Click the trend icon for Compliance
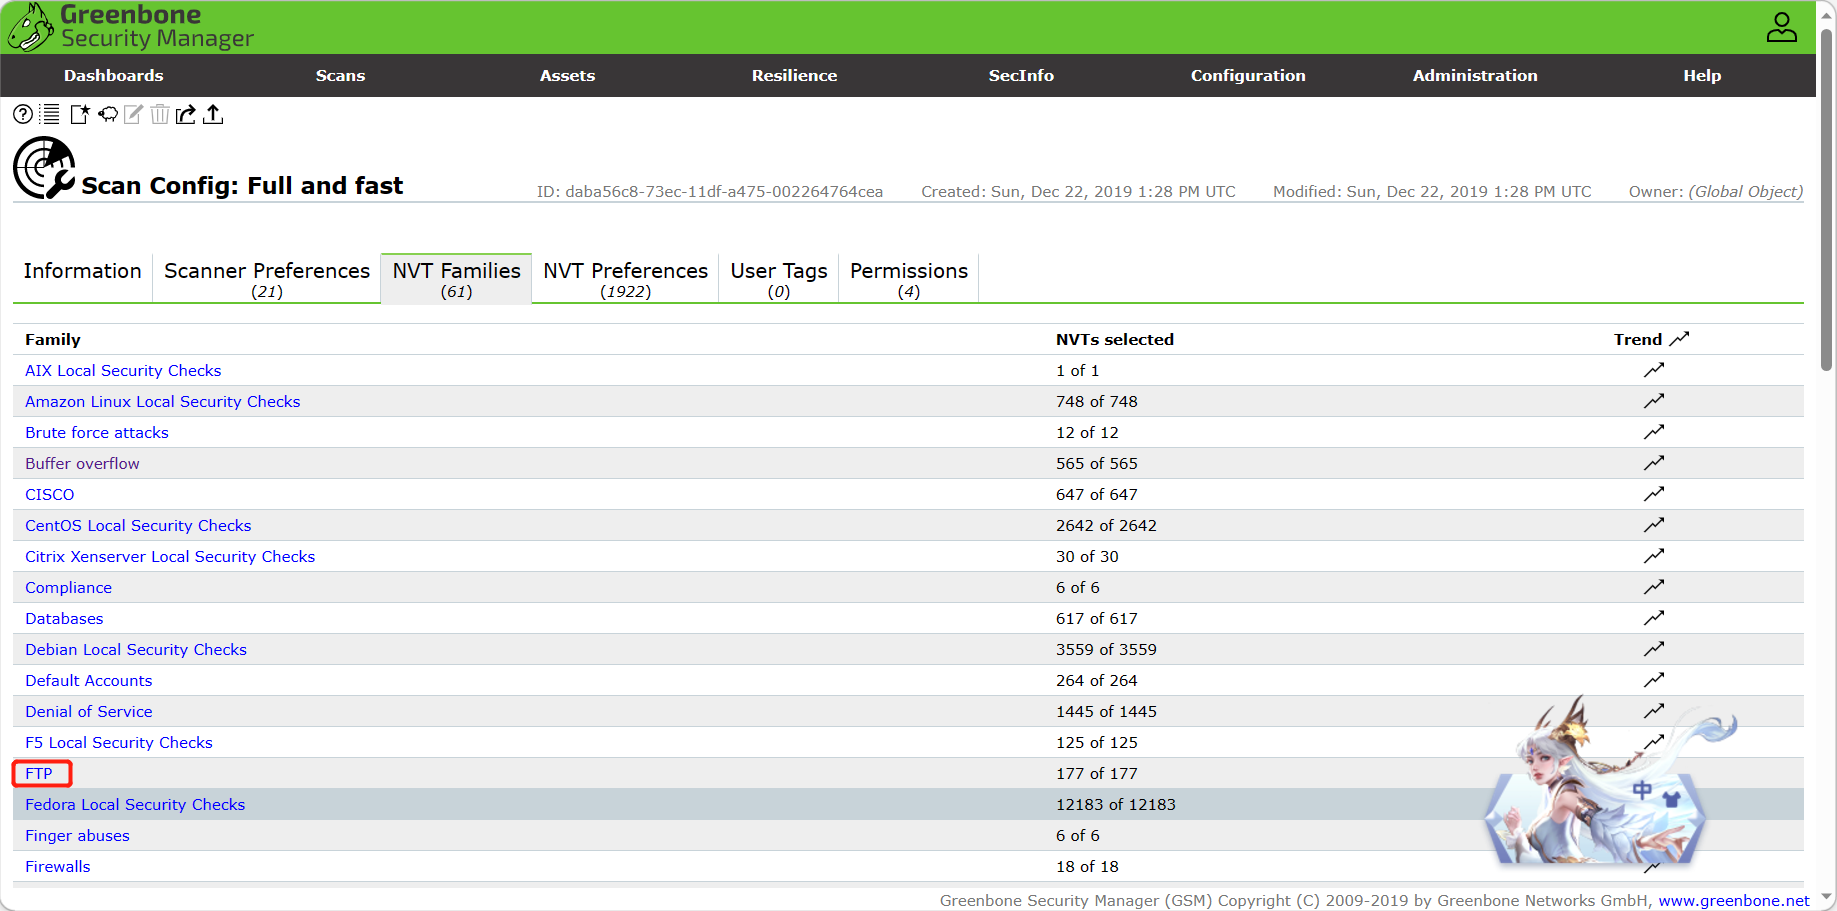1837x911 pixels. point(1654,587)
